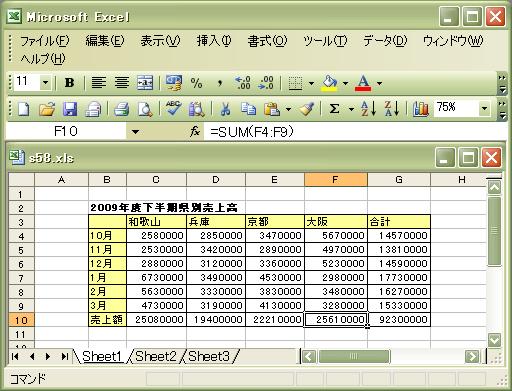Save the workbook

pos(70,109)
